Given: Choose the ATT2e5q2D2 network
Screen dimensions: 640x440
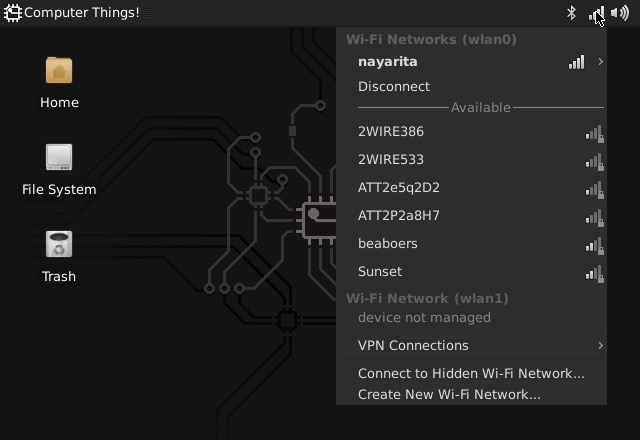Looking at the screenshot, I should [x=399, y=188].
